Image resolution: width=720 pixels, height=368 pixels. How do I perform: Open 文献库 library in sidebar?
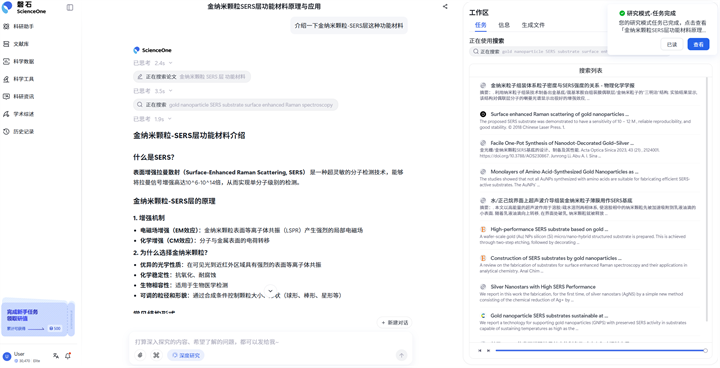[x=17, y=44]
